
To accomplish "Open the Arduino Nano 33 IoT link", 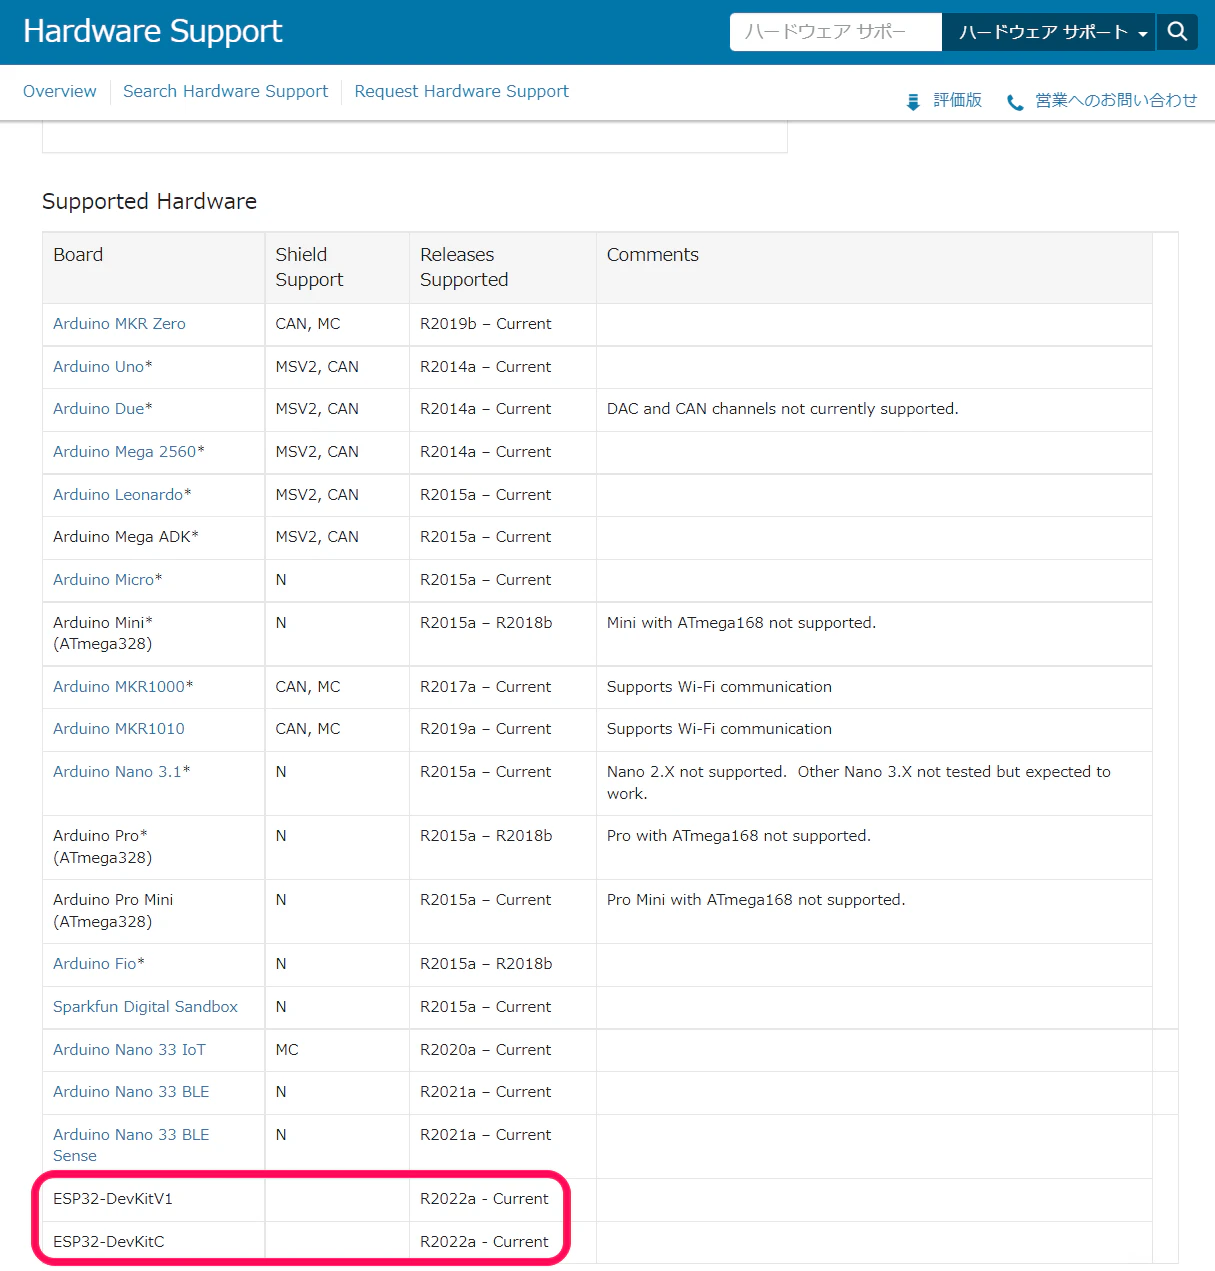I will (129, 1050).
